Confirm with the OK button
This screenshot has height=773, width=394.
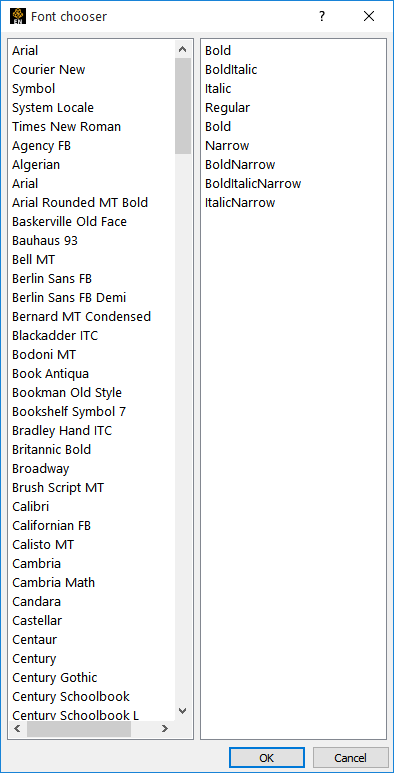(x=267, y=758)
